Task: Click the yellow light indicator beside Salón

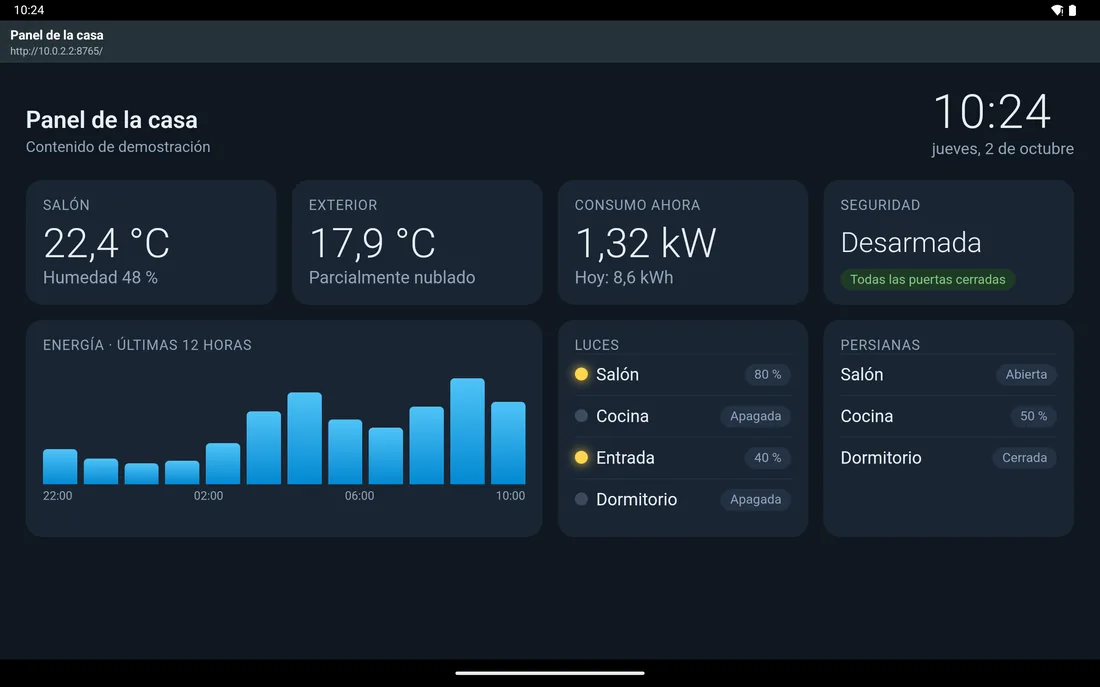Action: point(581,374)
